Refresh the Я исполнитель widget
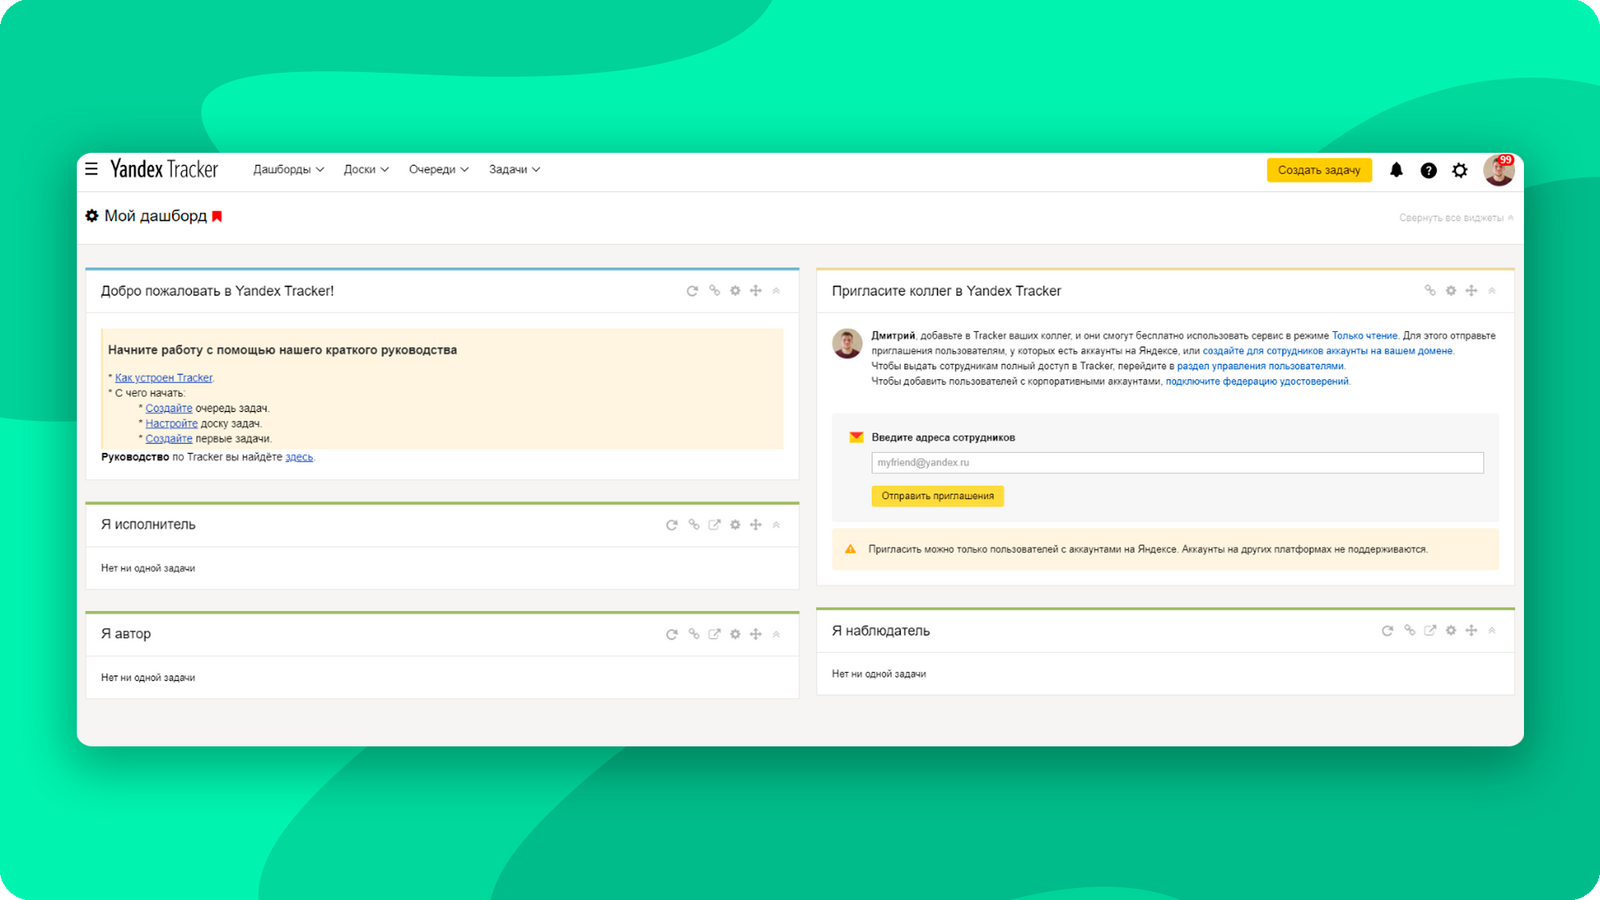This screenshot has width=1600, height=900. pyautogui.click(x=672, y=525)
